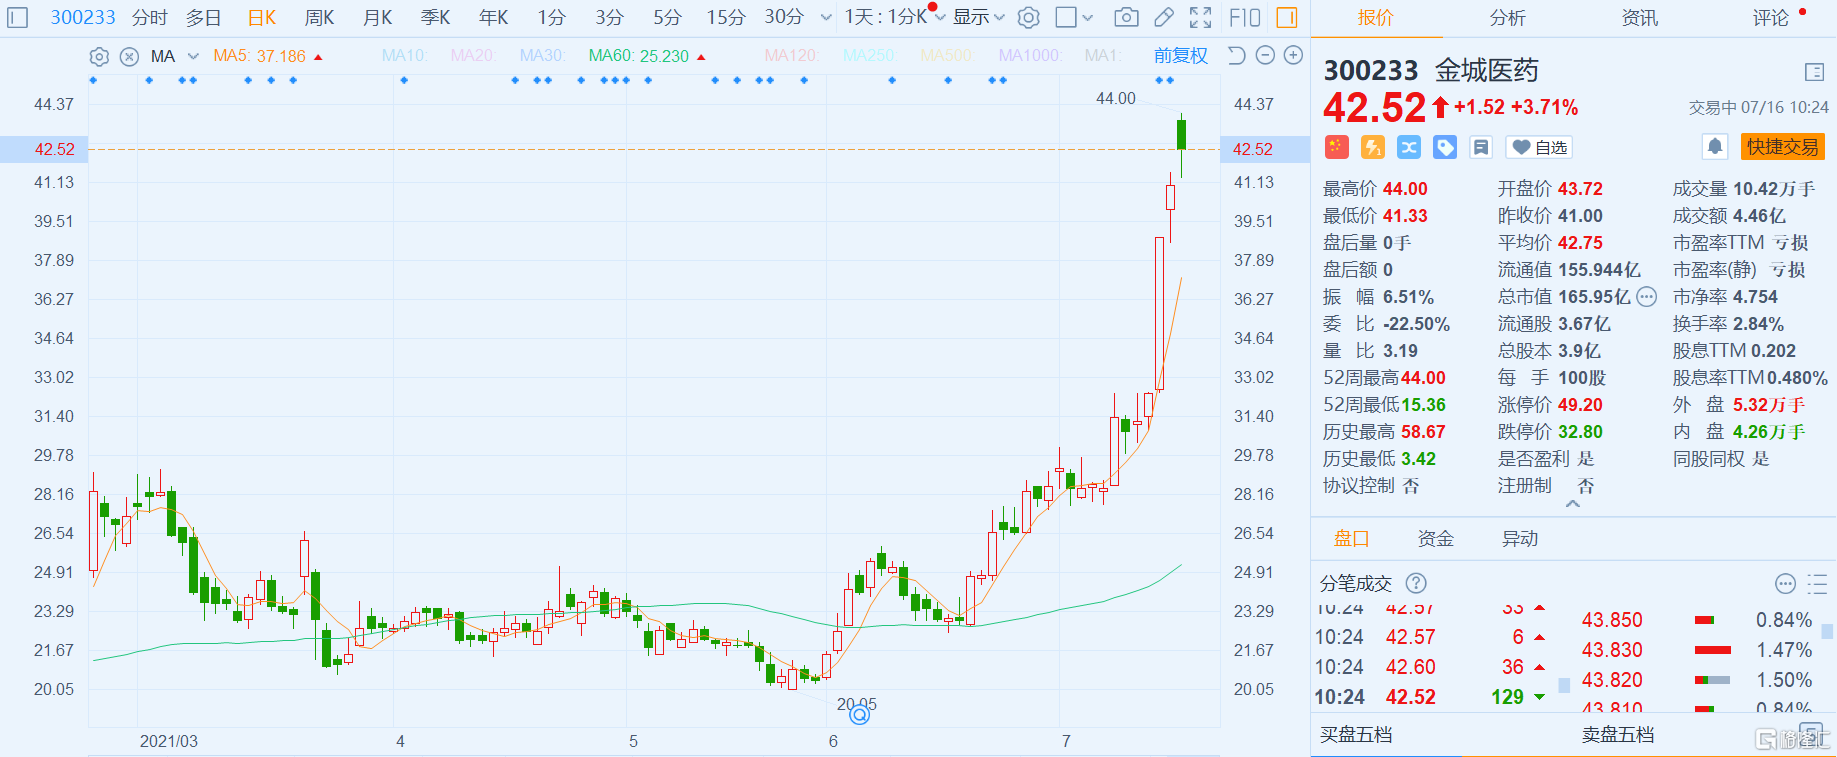The image size is (1837, 757).
Task: Click the blue price tag icon
Action: 1445,148
